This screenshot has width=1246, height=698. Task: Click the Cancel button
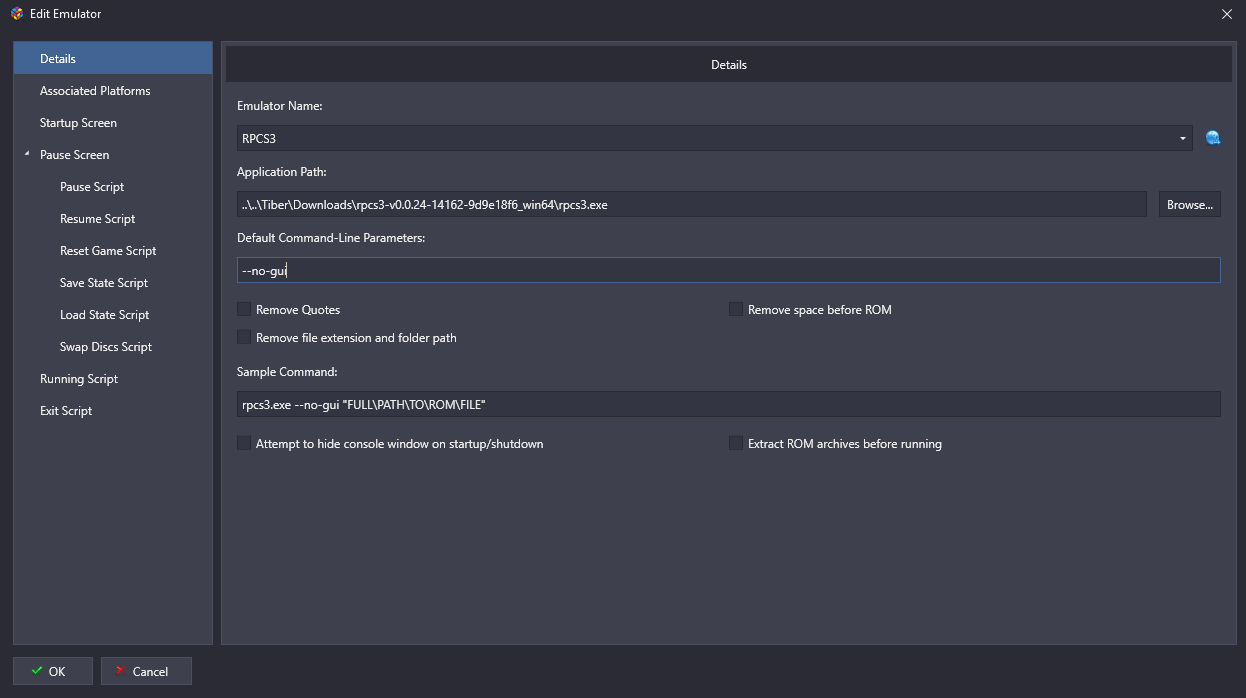point(146,671)
